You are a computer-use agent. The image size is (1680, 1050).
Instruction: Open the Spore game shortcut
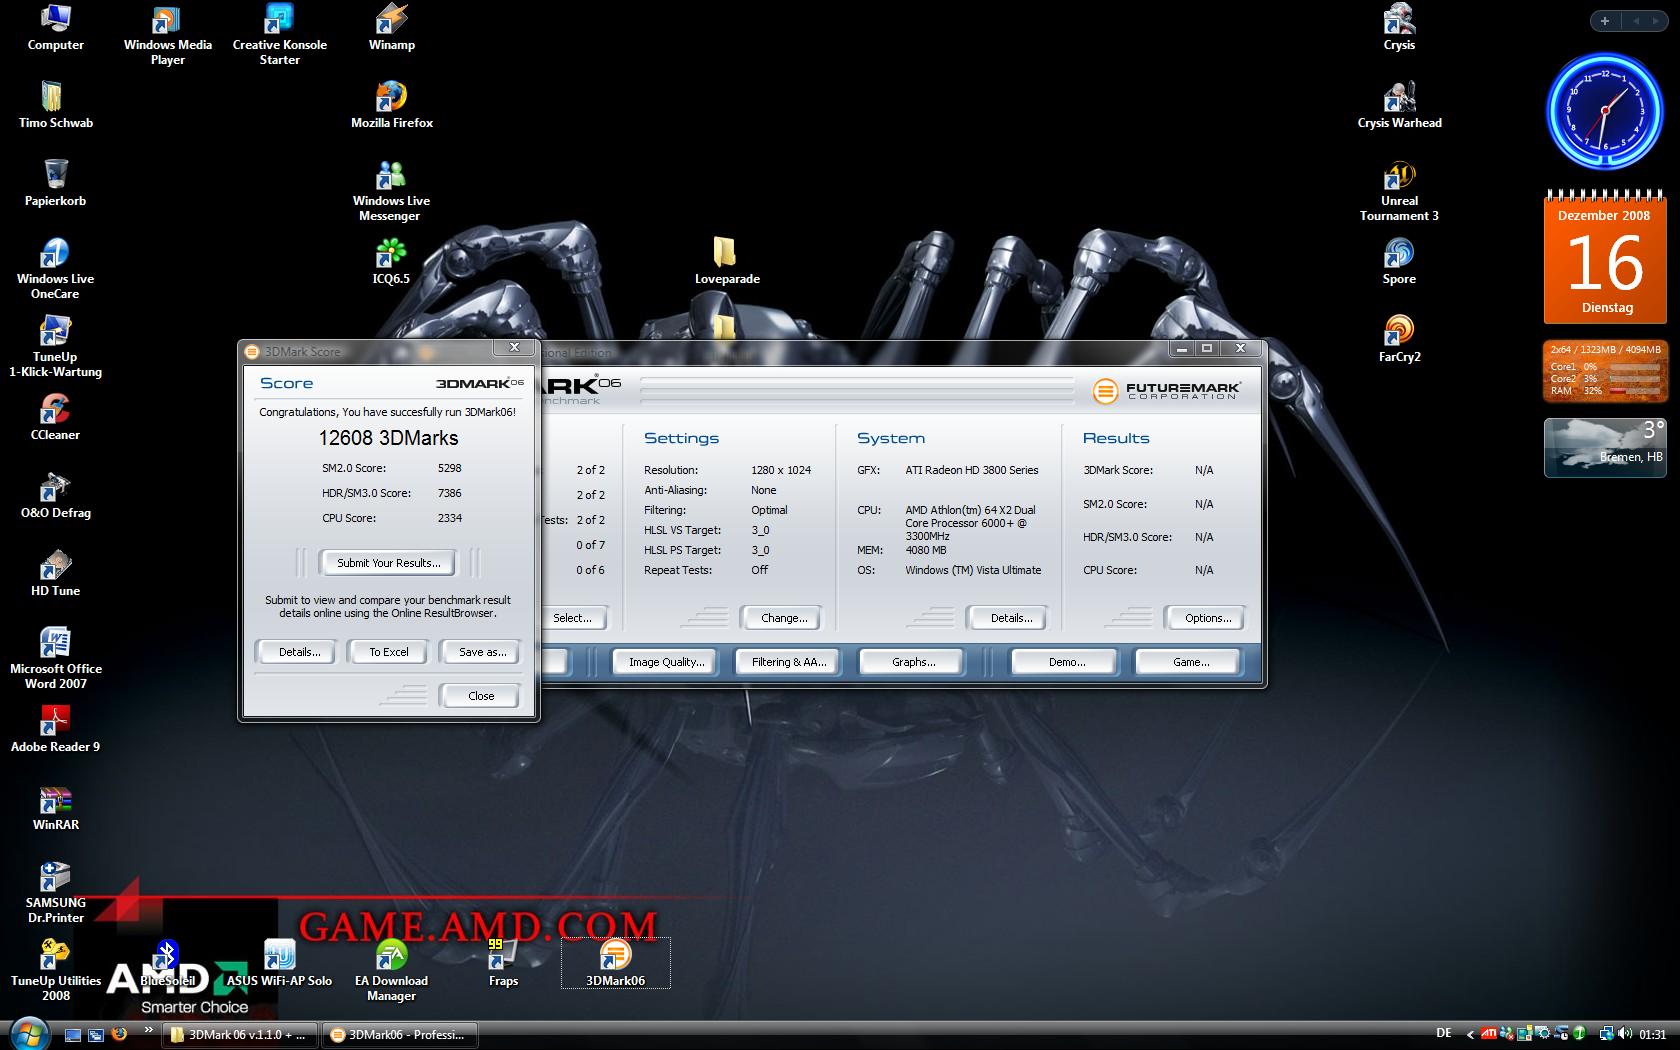(1399, 261)
